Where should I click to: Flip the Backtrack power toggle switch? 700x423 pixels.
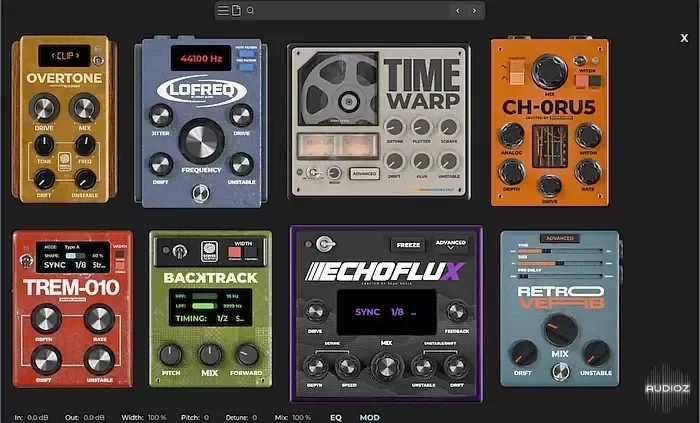coord(179,251)
